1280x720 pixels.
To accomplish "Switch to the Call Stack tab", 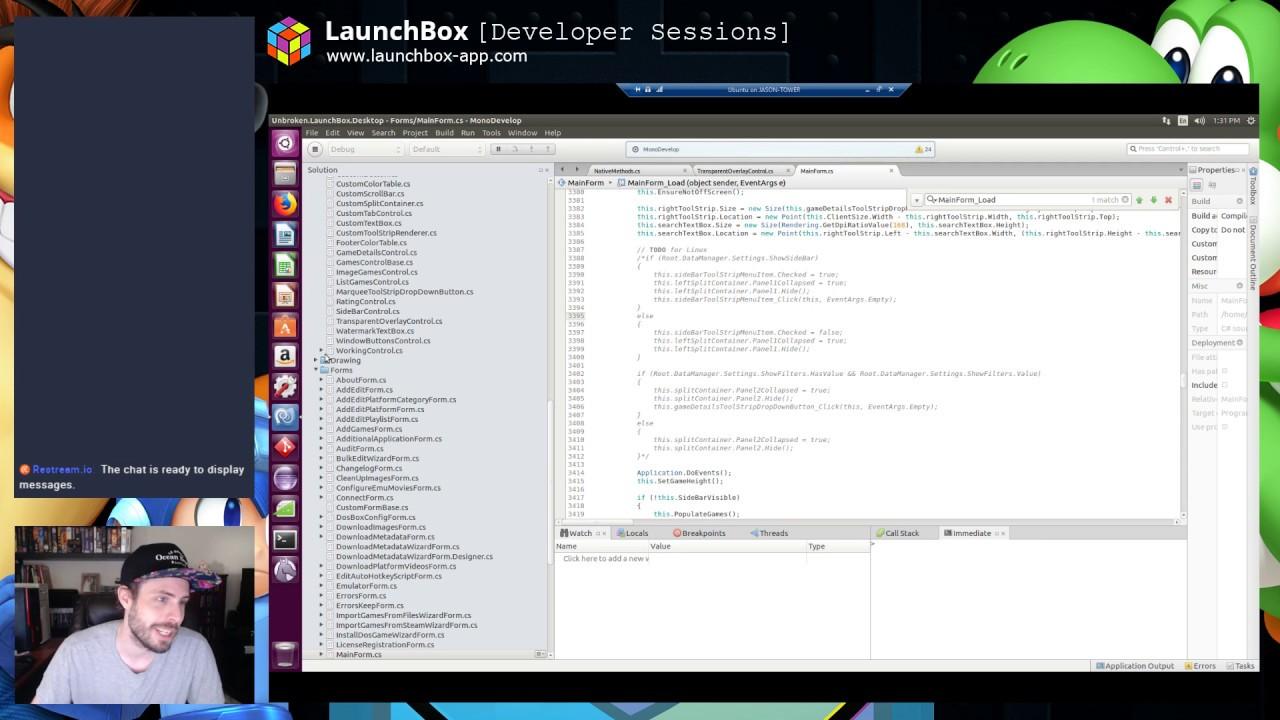I will pyautogui.click(x=897, y=533).
